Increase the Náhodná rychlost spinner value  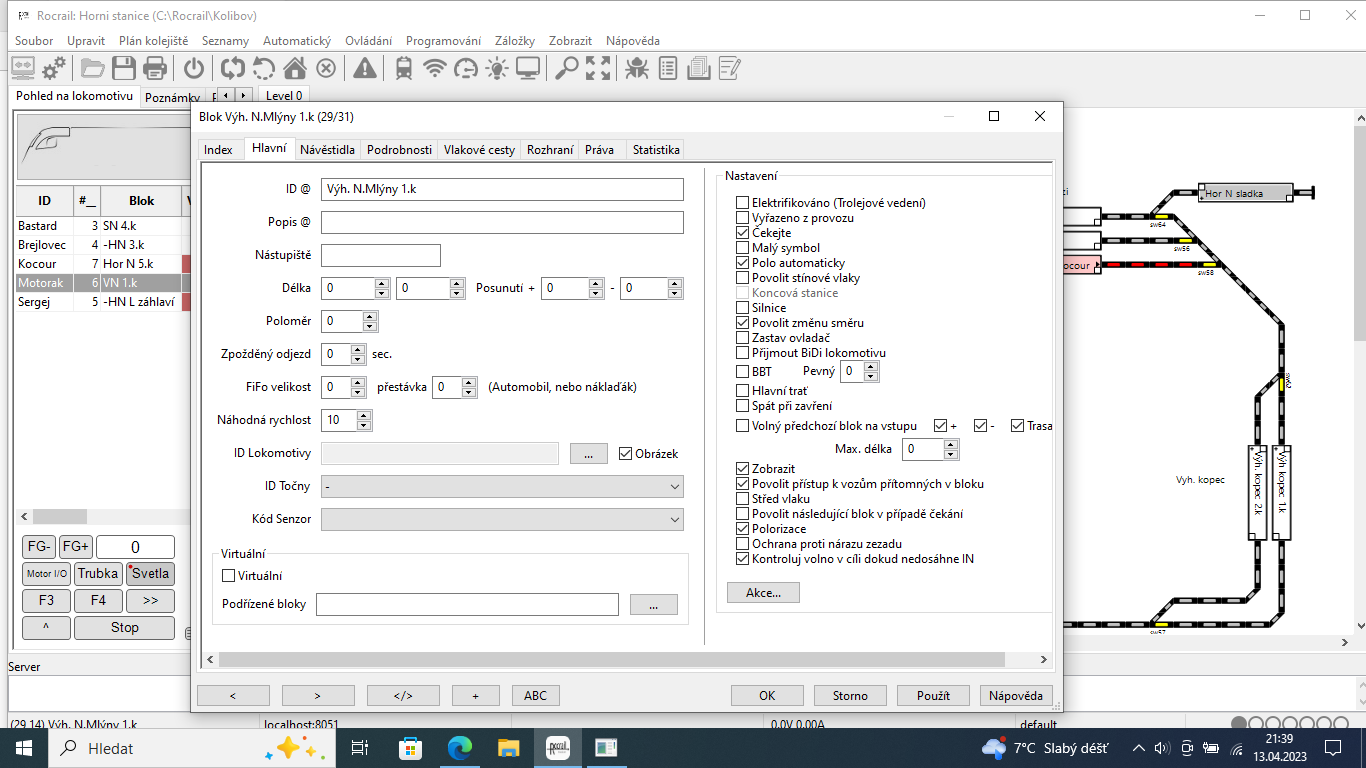pos(365,415)
